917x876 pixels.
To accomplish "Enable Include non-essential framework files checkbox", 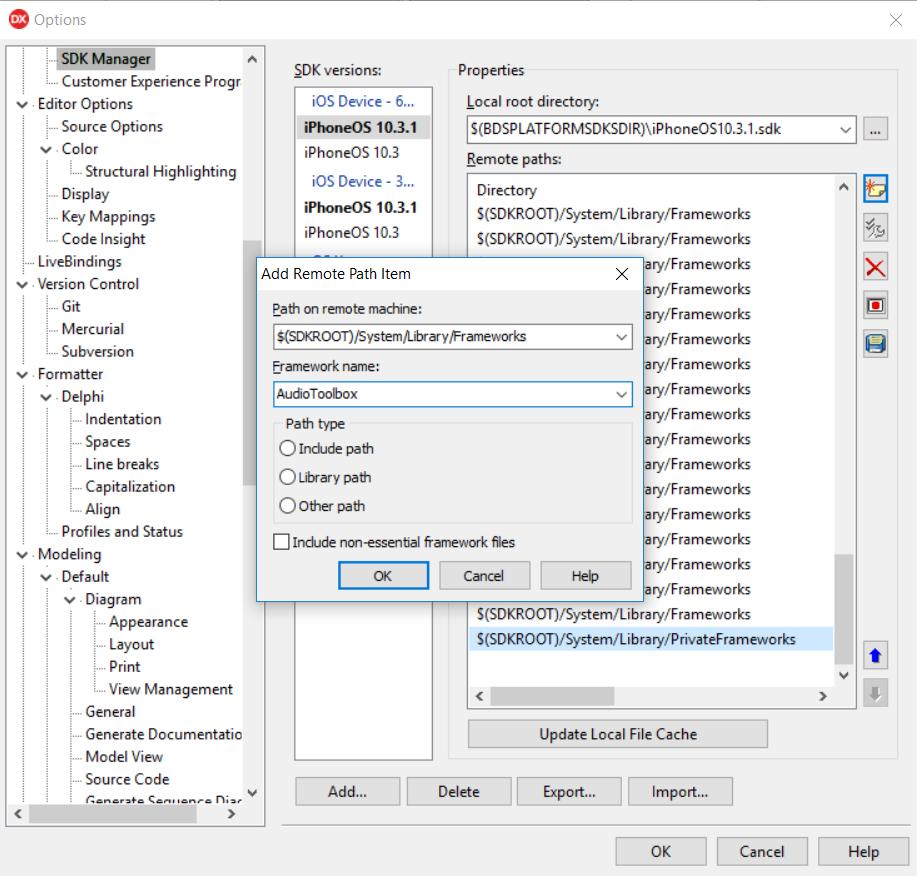I will [x=281, y=542].
